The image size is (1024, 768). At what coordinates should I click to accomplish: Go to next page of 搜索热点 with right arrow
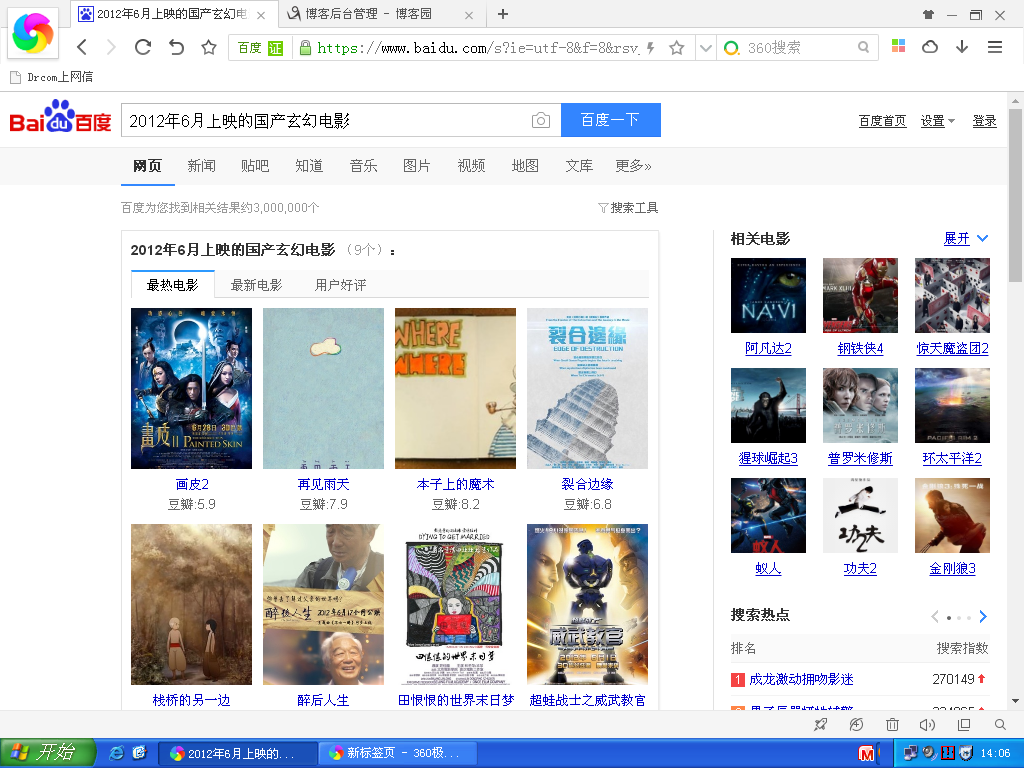(983, 616)
